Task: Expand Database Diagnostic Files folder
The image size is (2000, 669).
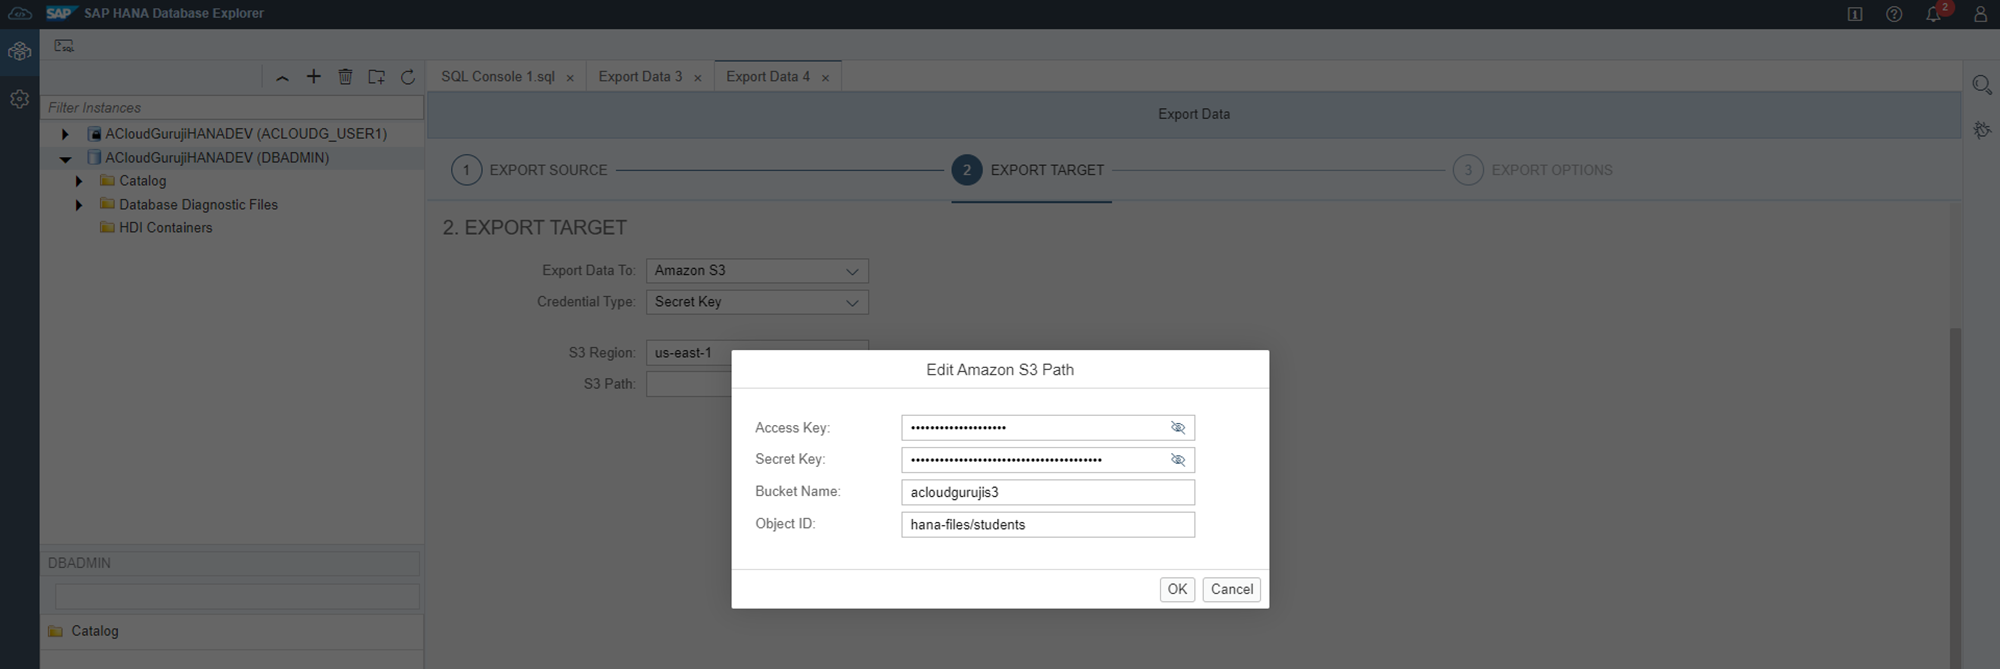Action: [x=79, y=205]
